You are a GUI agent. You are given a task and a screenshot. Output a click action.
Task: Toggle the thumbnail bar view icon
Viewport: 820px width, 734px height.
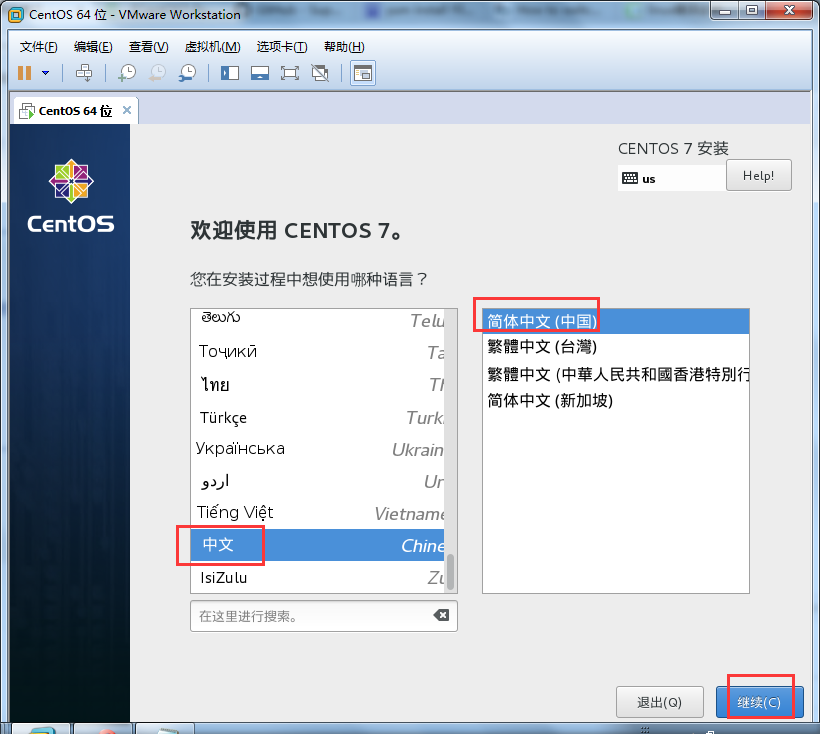click(x=260, y=73)
